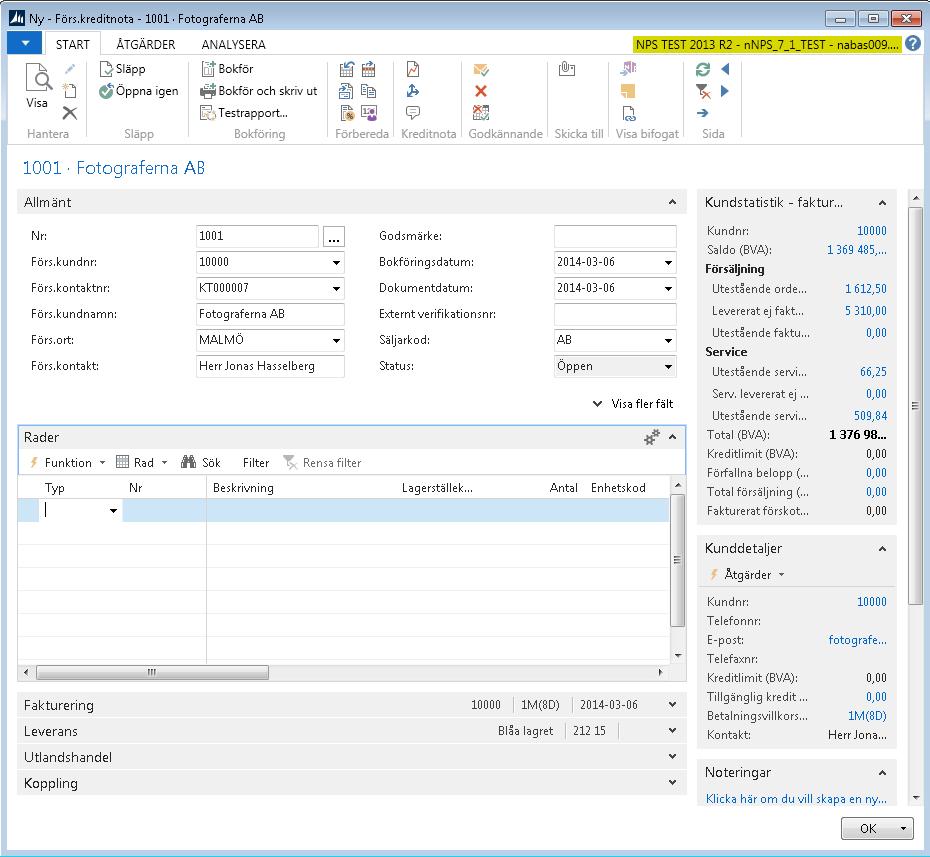Screen dimensions: 930x857
Task: Click the Klicka här note creation link
Action: (x=796, y=799)
